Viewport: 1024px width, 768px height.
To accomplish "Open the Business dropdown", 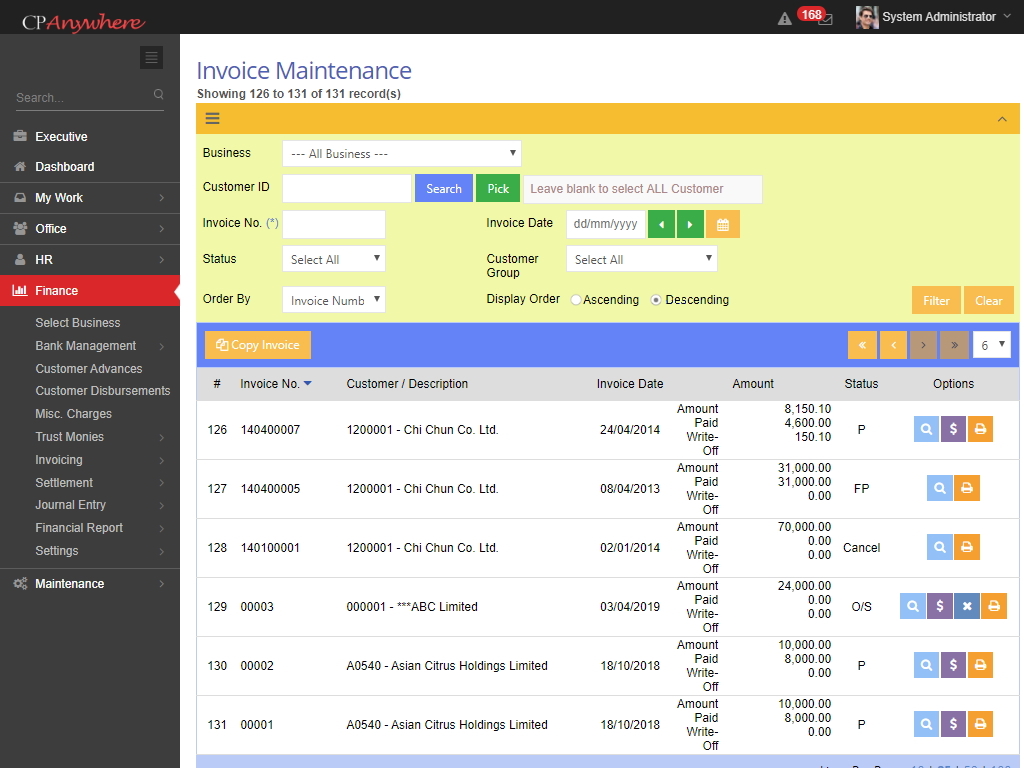I will tap(401, 154).
